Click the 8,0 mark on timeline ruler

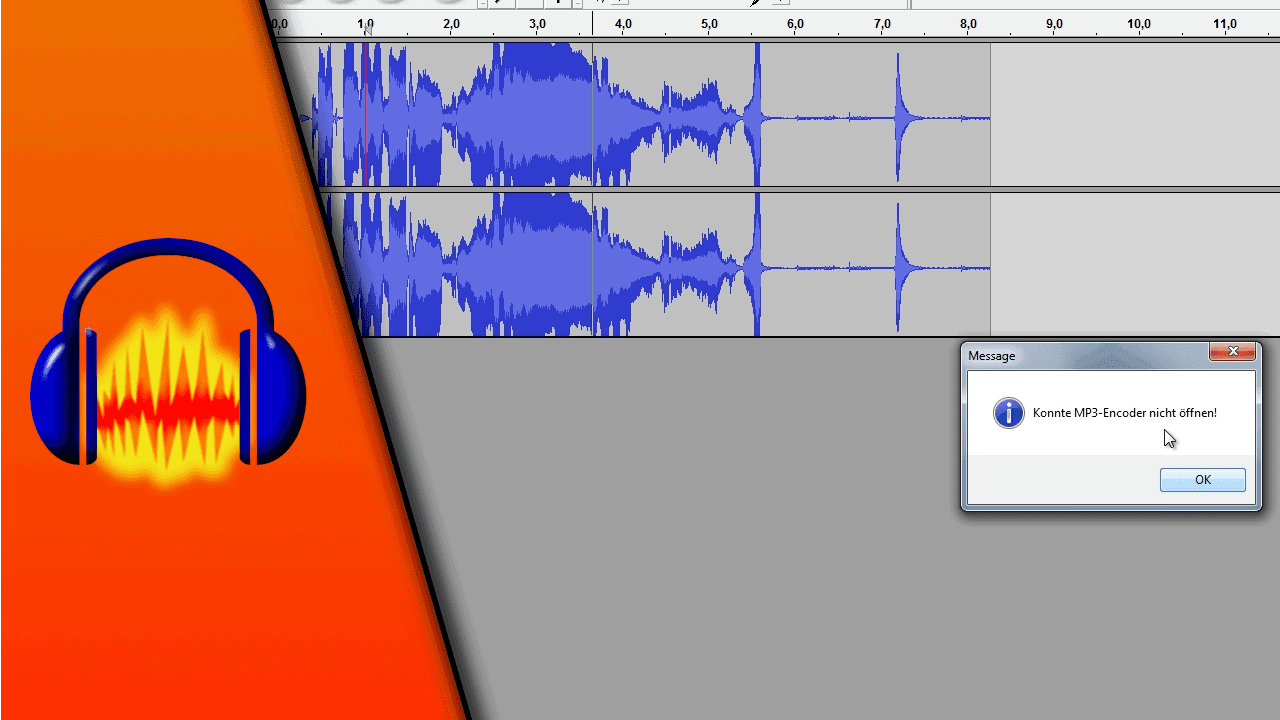coord(968,24)
